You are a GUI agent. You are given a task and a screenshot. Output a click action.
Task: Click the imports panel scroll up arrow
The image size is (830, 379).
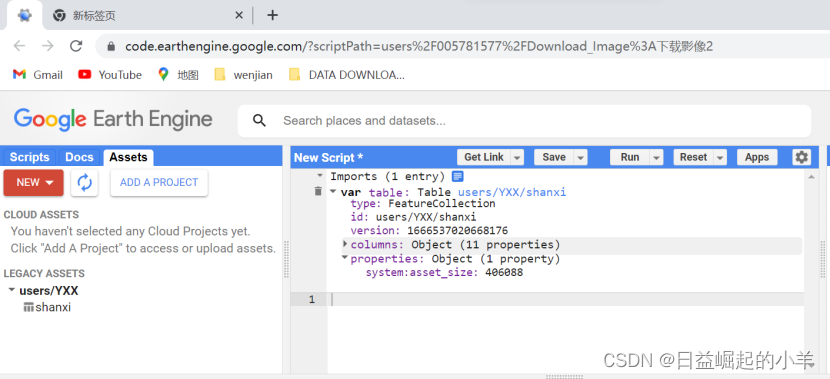pyautogui.click(x=810, y=176)
